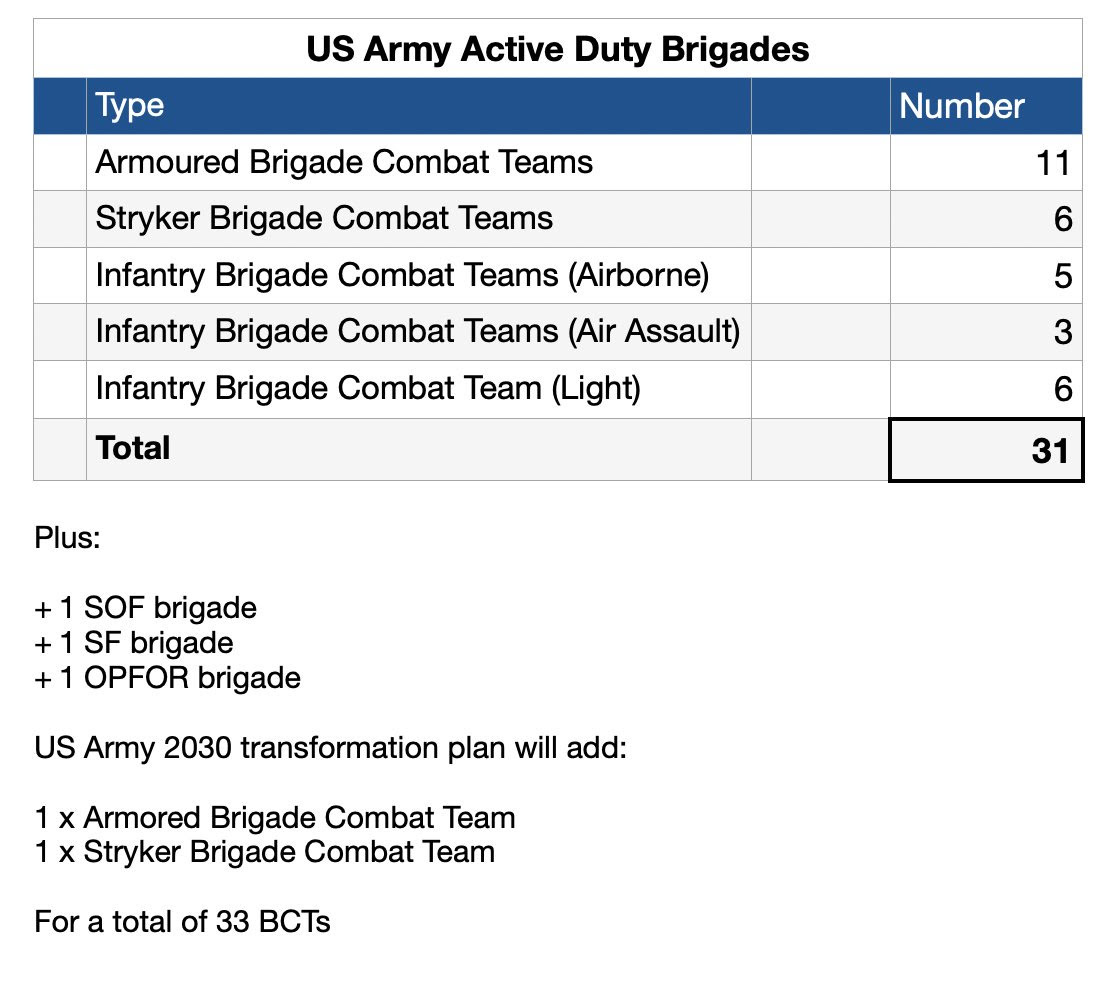
Task: Select the 'Stryker Brigade Combat Teams' cell
Action: point(418,219)
